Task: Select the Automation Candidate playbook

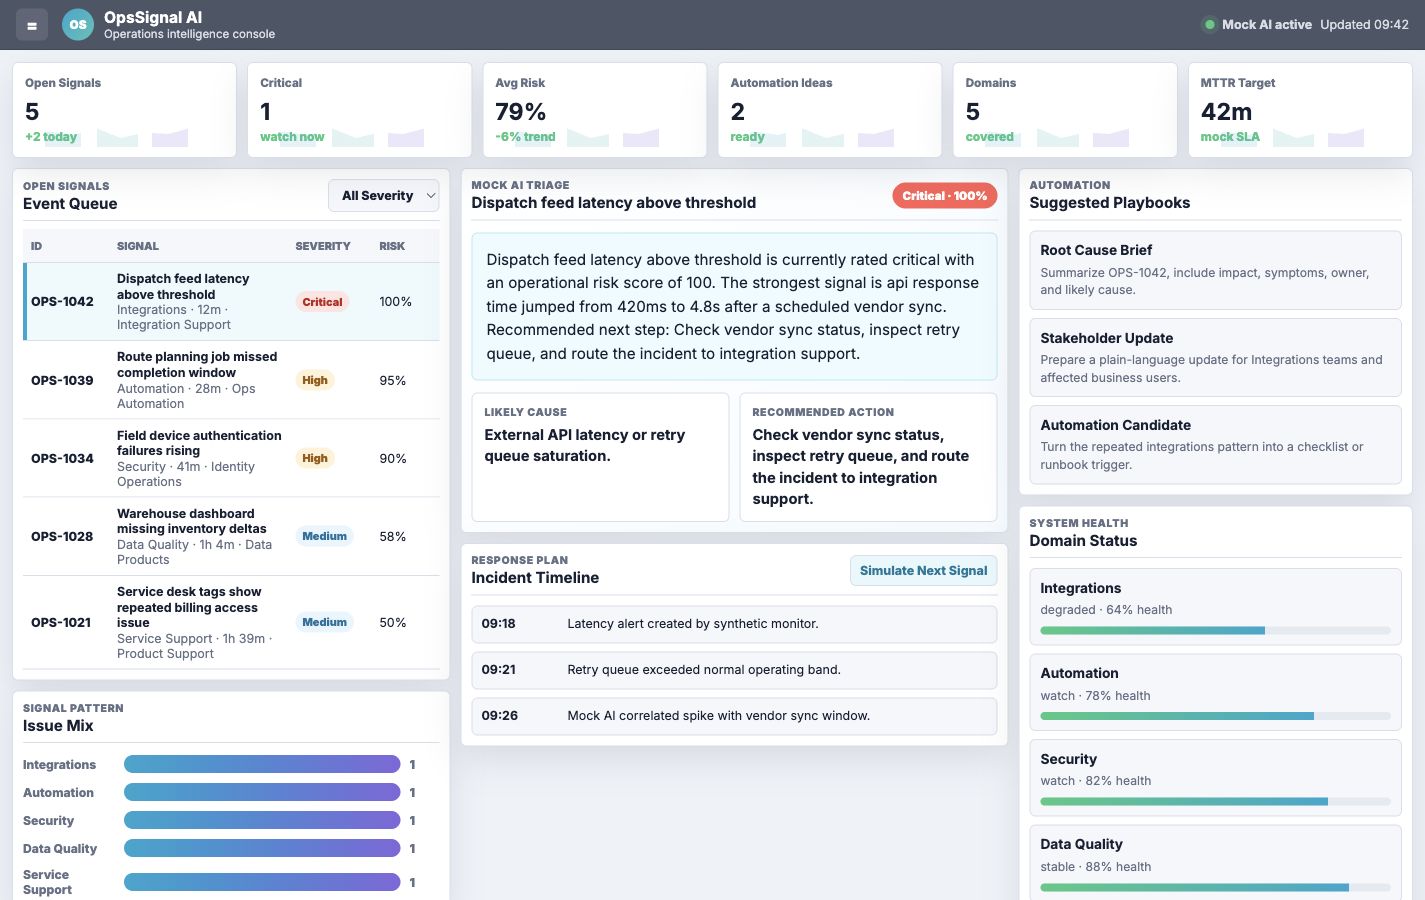Action: 1215,445
